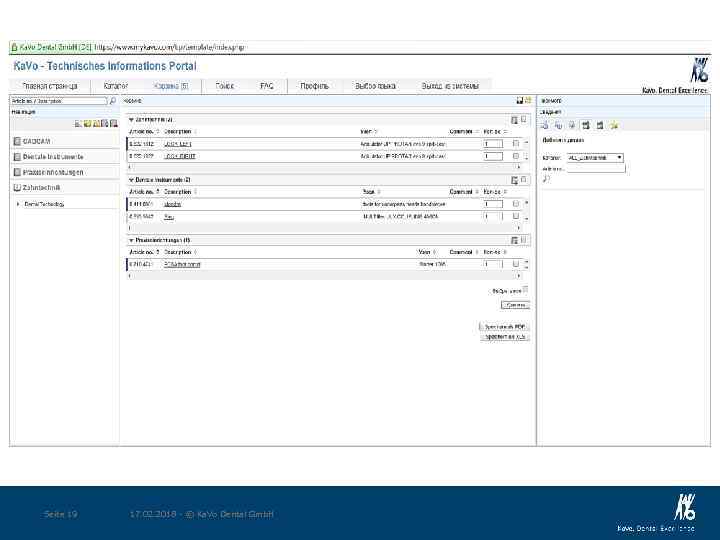Viewport: 720px width, 540px height.
Task: Collapse the Zahntechnik (2) basket section
Action: [131, 120]
